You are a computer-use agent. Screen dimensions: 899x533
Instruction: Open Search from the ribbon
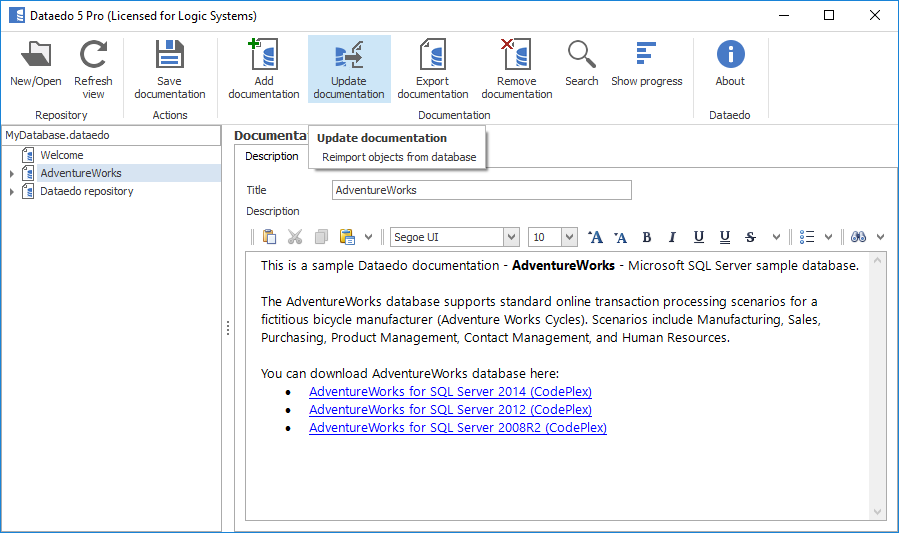(581, 56)
